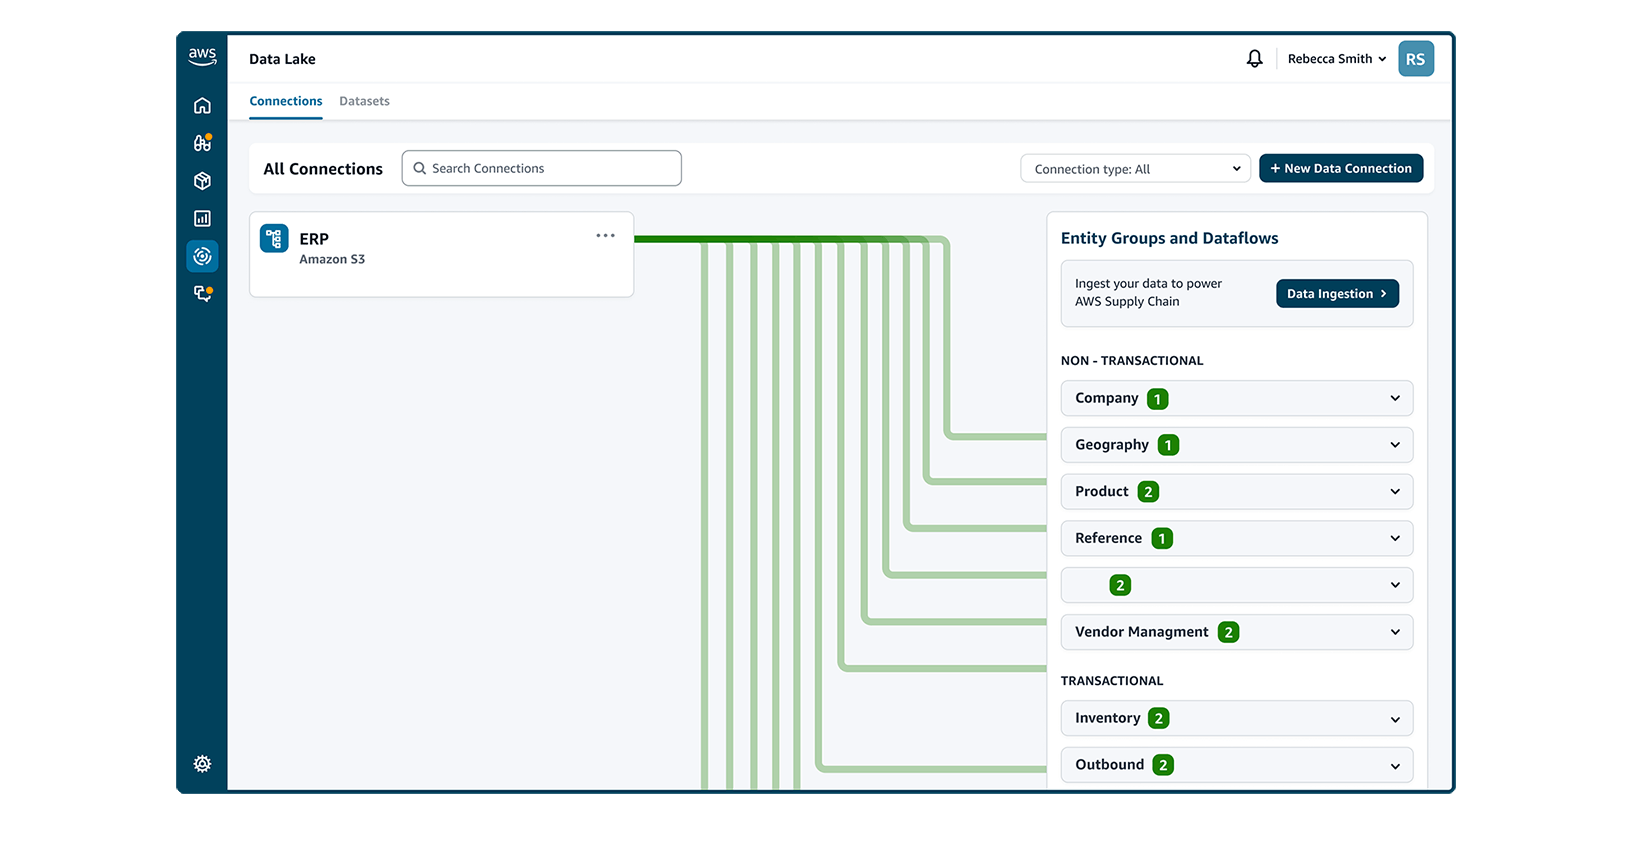Select the Connections tab
The height and width of the screenshot is (844, 1626).
(286, 101)
